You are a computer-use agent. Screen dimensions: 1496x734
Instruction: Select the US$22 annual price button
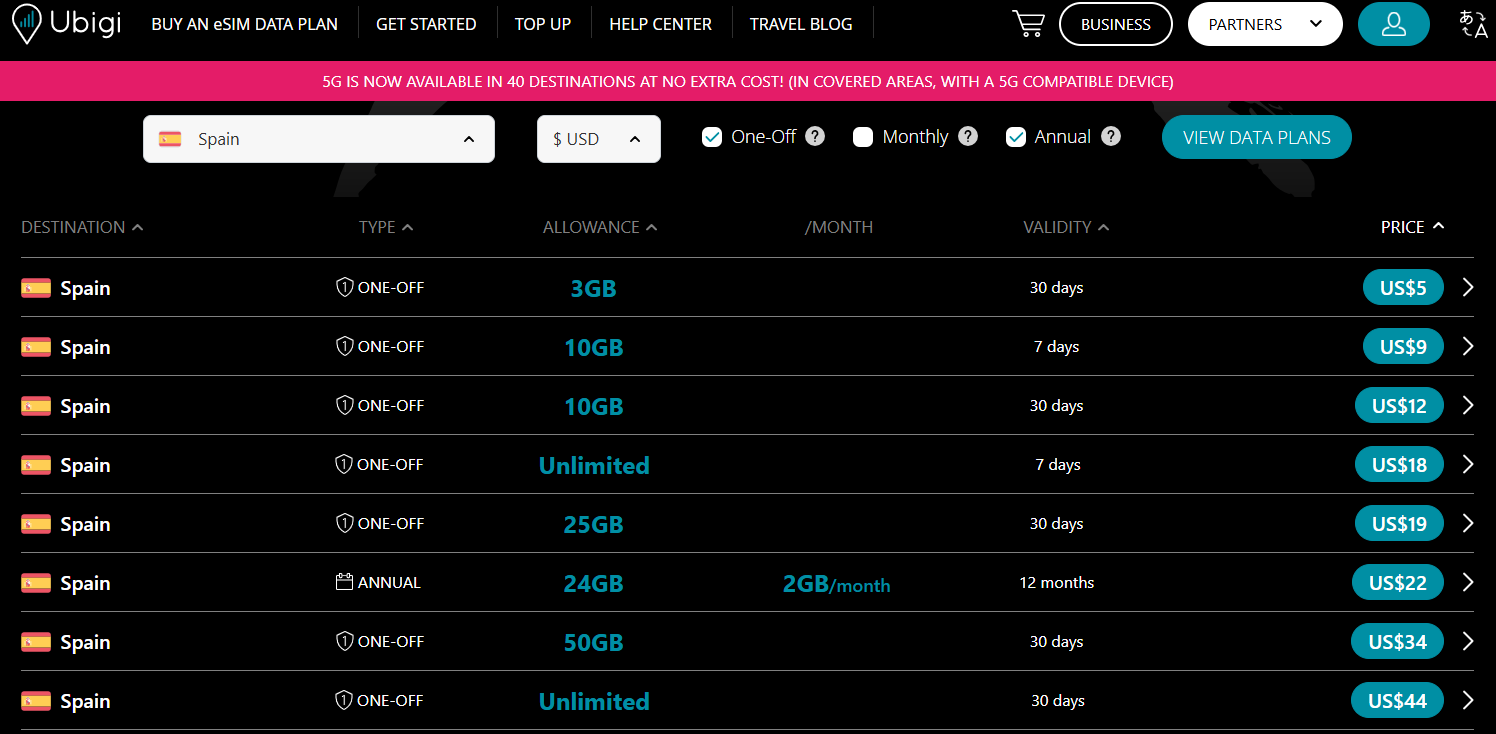pos(1398,583)
